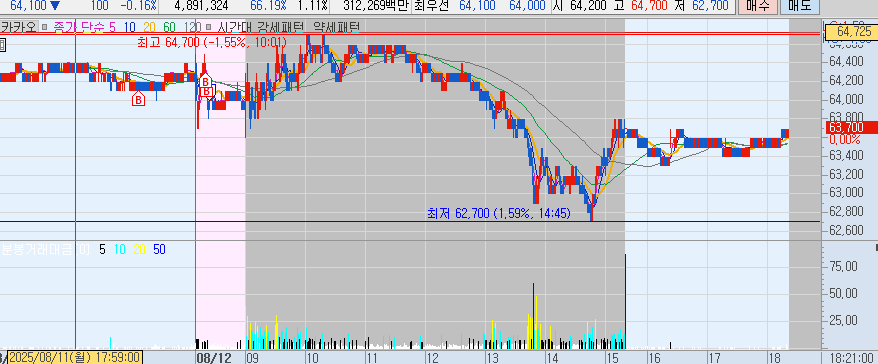Click the 최고 64,700 high annotation
This screenshot has height=364, width=878.
[212, 43]
